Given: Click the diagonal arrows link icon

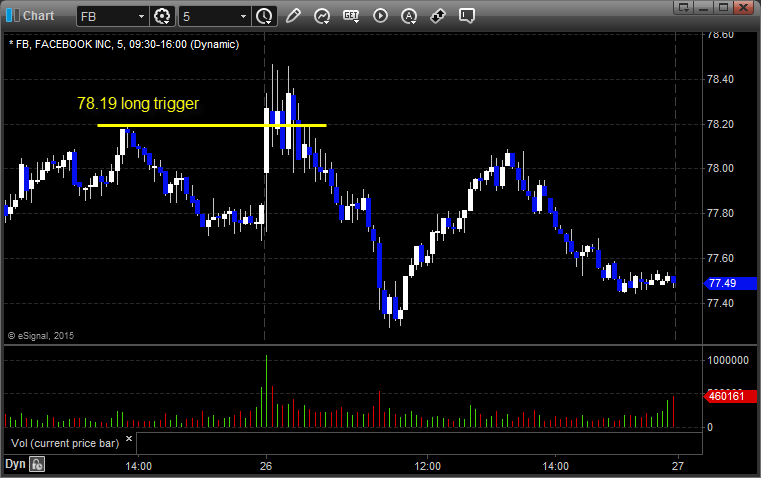Looking at the screenshot, I should (438, 16).
